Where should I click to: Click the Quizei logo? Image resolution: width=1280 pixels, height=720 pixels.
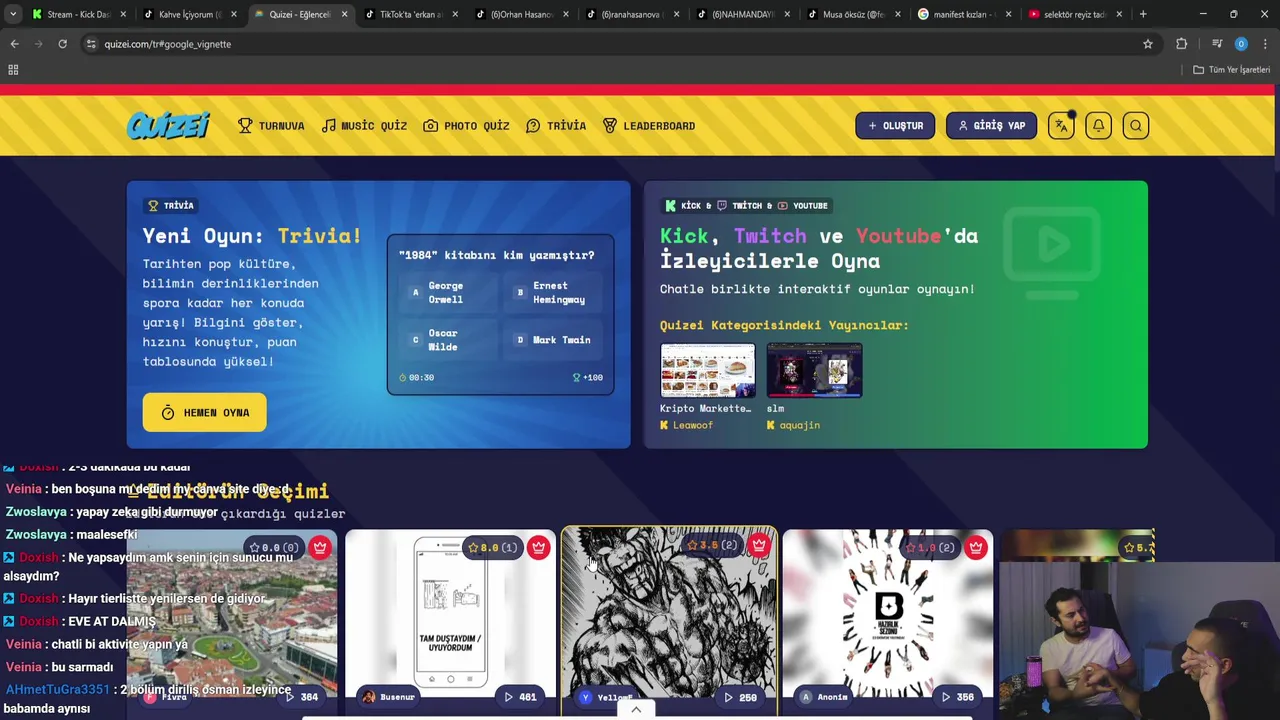(168, 125)
